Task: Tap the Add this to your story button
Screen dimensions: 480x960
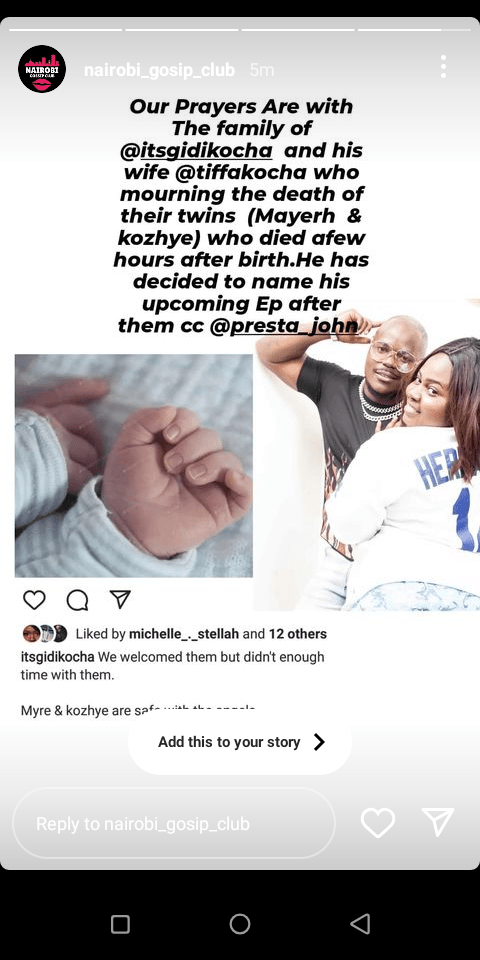Action: coord(240,742)
